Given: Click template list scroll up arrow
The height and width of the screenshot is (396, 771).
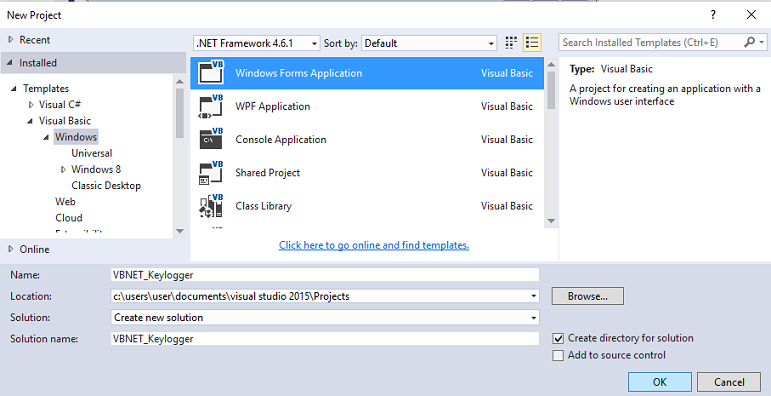Looking at the screenshot, I should (551, 64).
